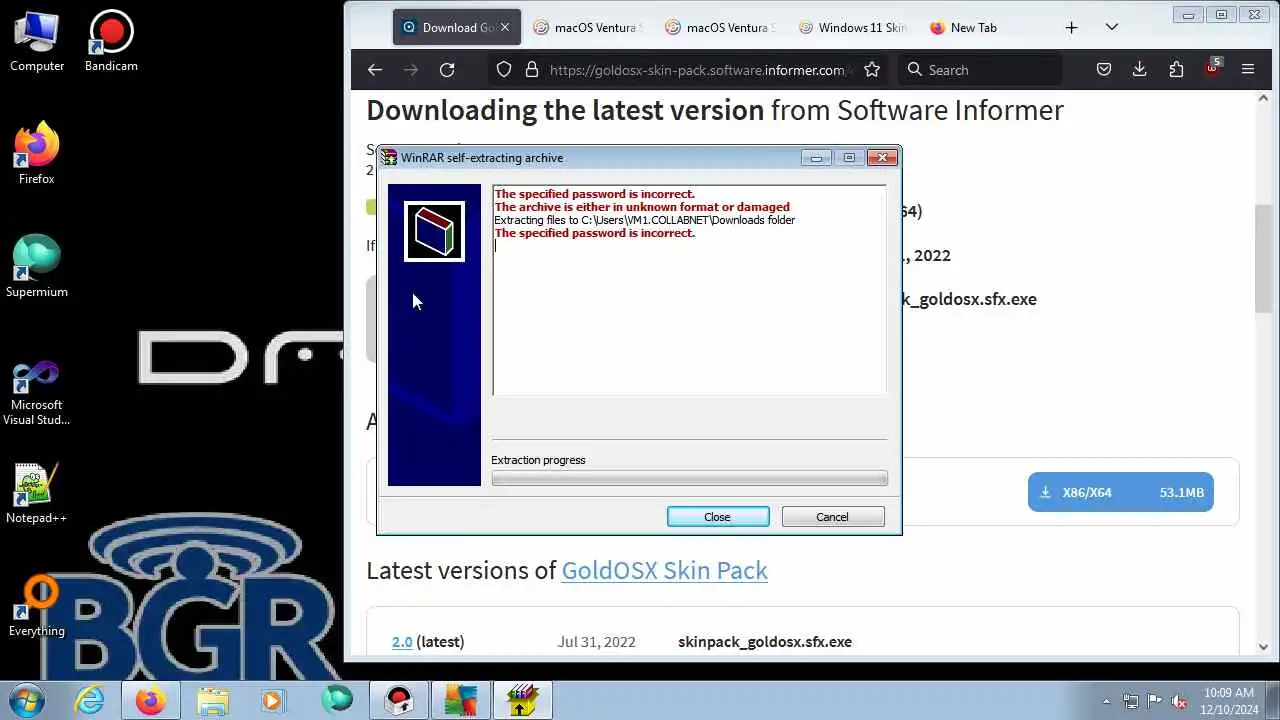The height and width of the screenshot is (720, 1280).
Task: Switch to the Windows 11 Skin tab
Action: 851,28
